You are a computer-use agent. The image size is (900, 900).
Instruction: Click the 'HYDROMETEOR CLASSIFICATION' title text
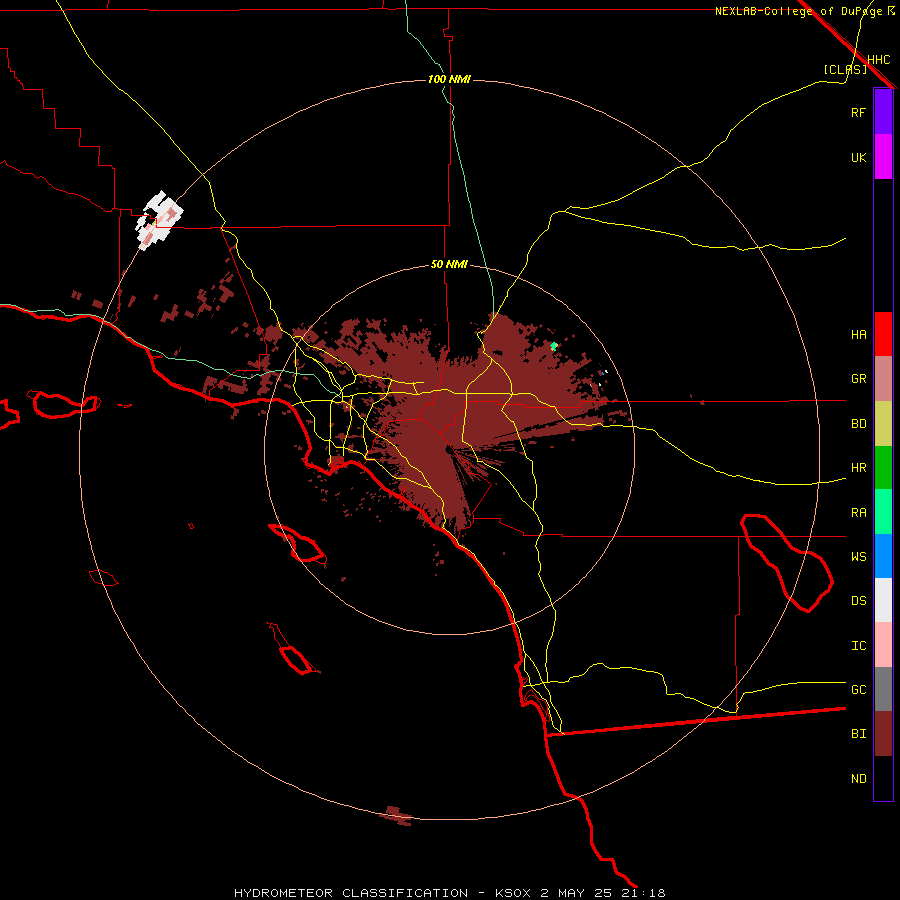click(x=351, y=893)
